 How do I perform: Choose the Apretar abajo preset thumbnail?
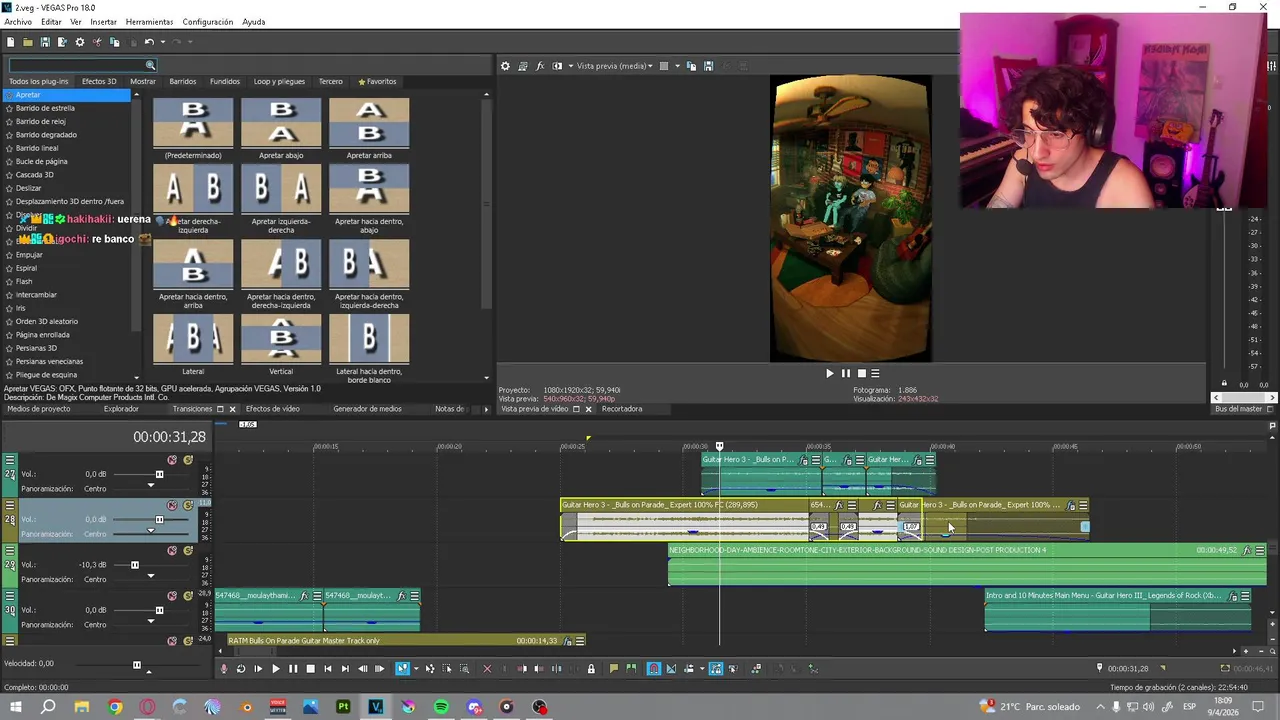tap(281, 122)
